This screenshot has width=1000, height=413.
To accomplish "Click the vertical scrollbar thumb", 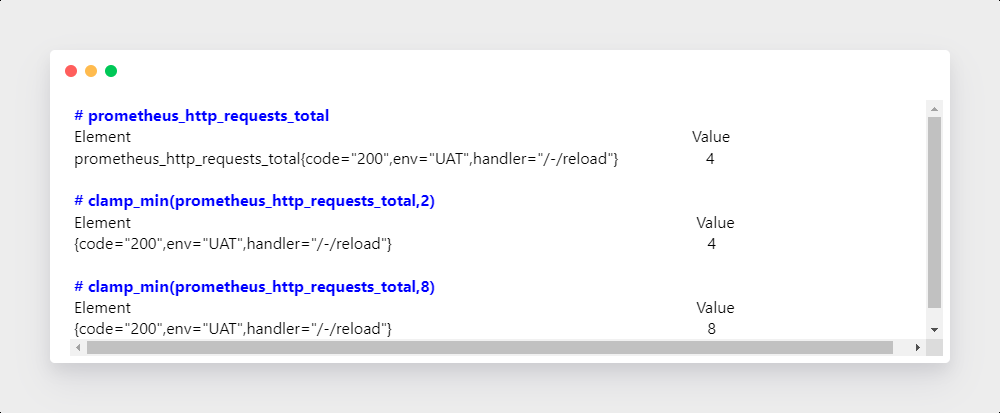I will point(934,212).
